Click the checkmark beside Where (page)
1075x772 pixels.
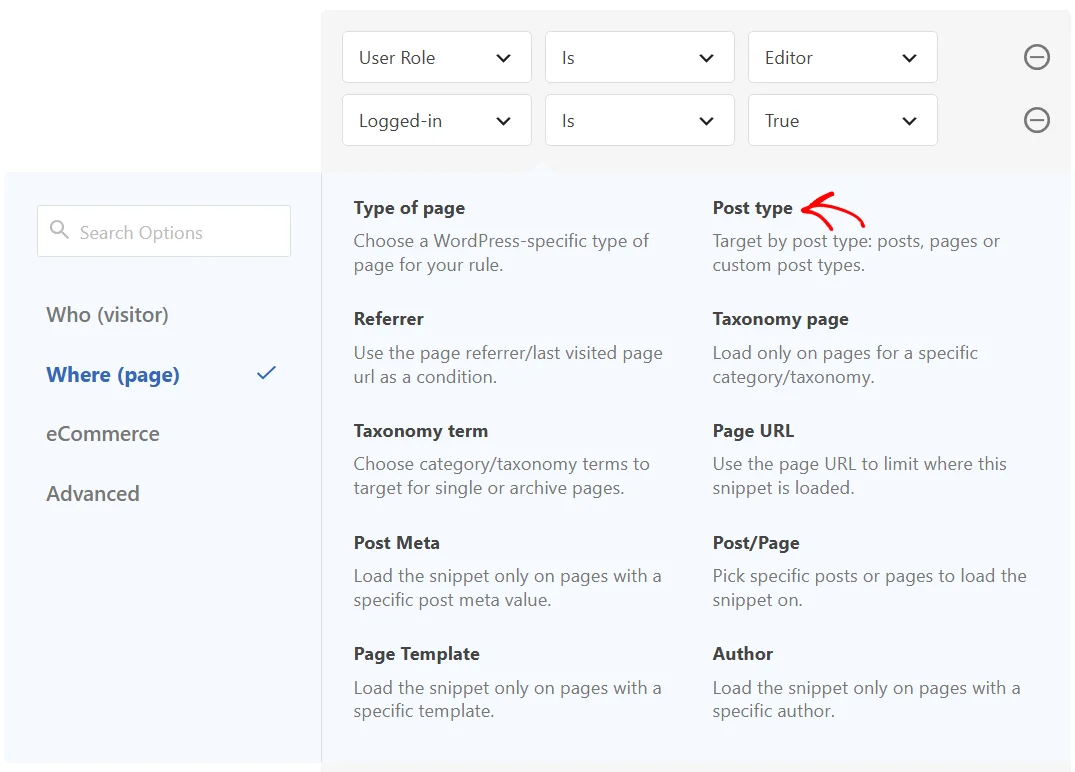[x=266, y=374]
